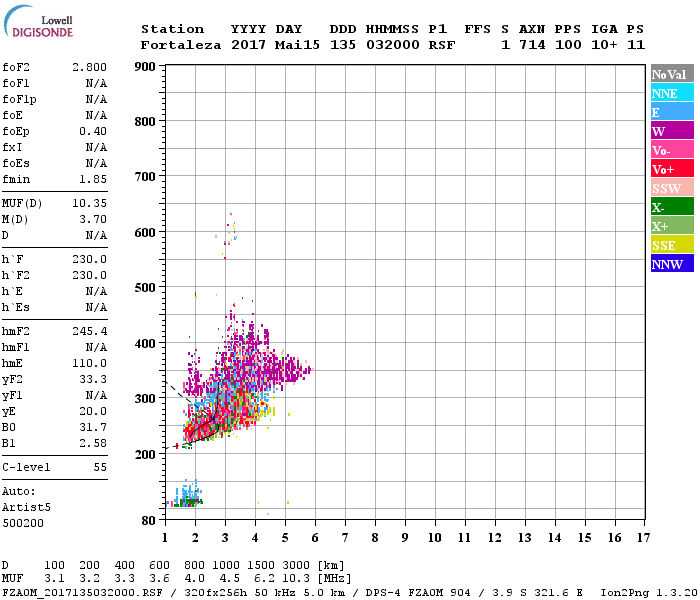Select the W purple legend swatch
The width and height of the screenshot is (700, 600).
click(672, 131)
